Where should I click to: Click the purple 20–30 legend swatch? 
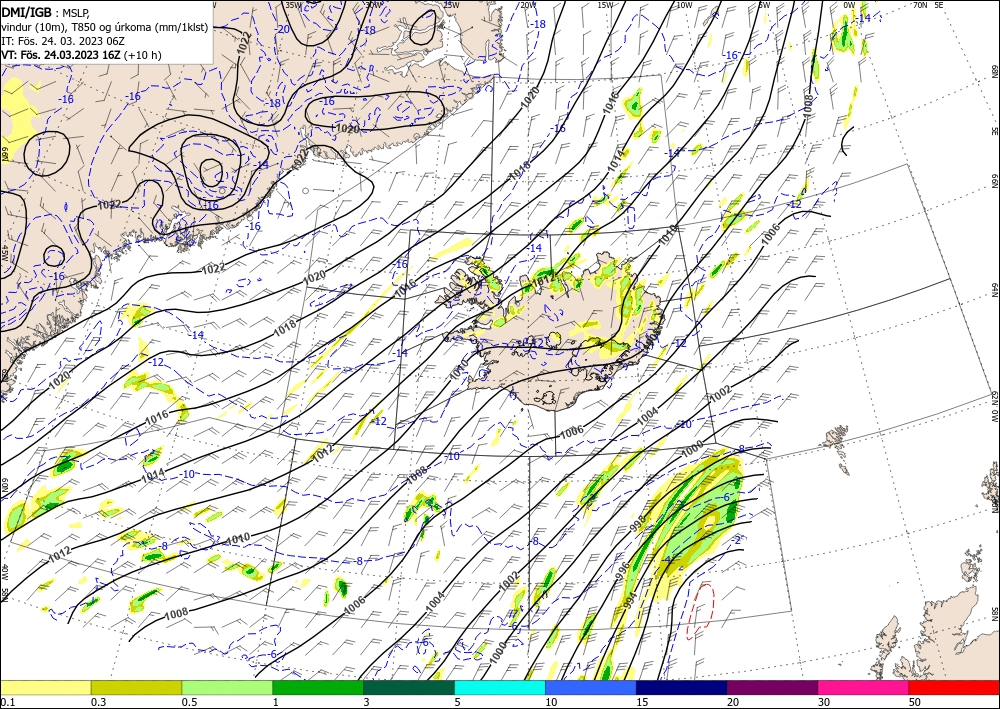click(772, 687)
